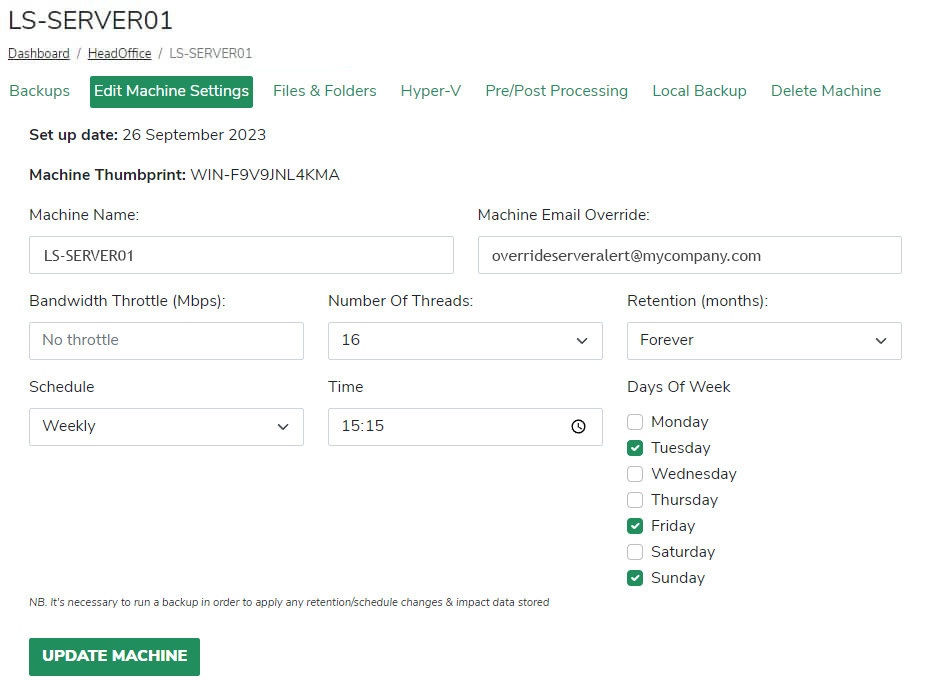Click the clock icon in Time field

click(x=578, y=426)
